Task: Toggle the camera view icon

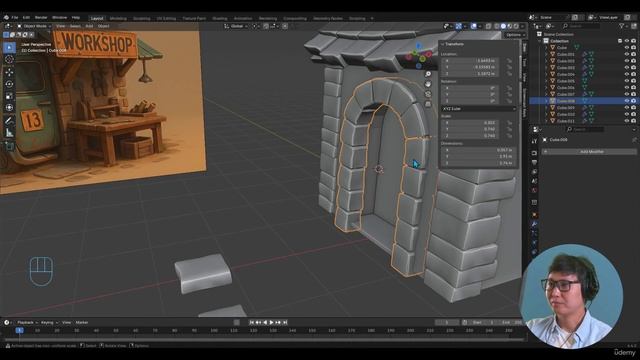Action: (428, 94)
